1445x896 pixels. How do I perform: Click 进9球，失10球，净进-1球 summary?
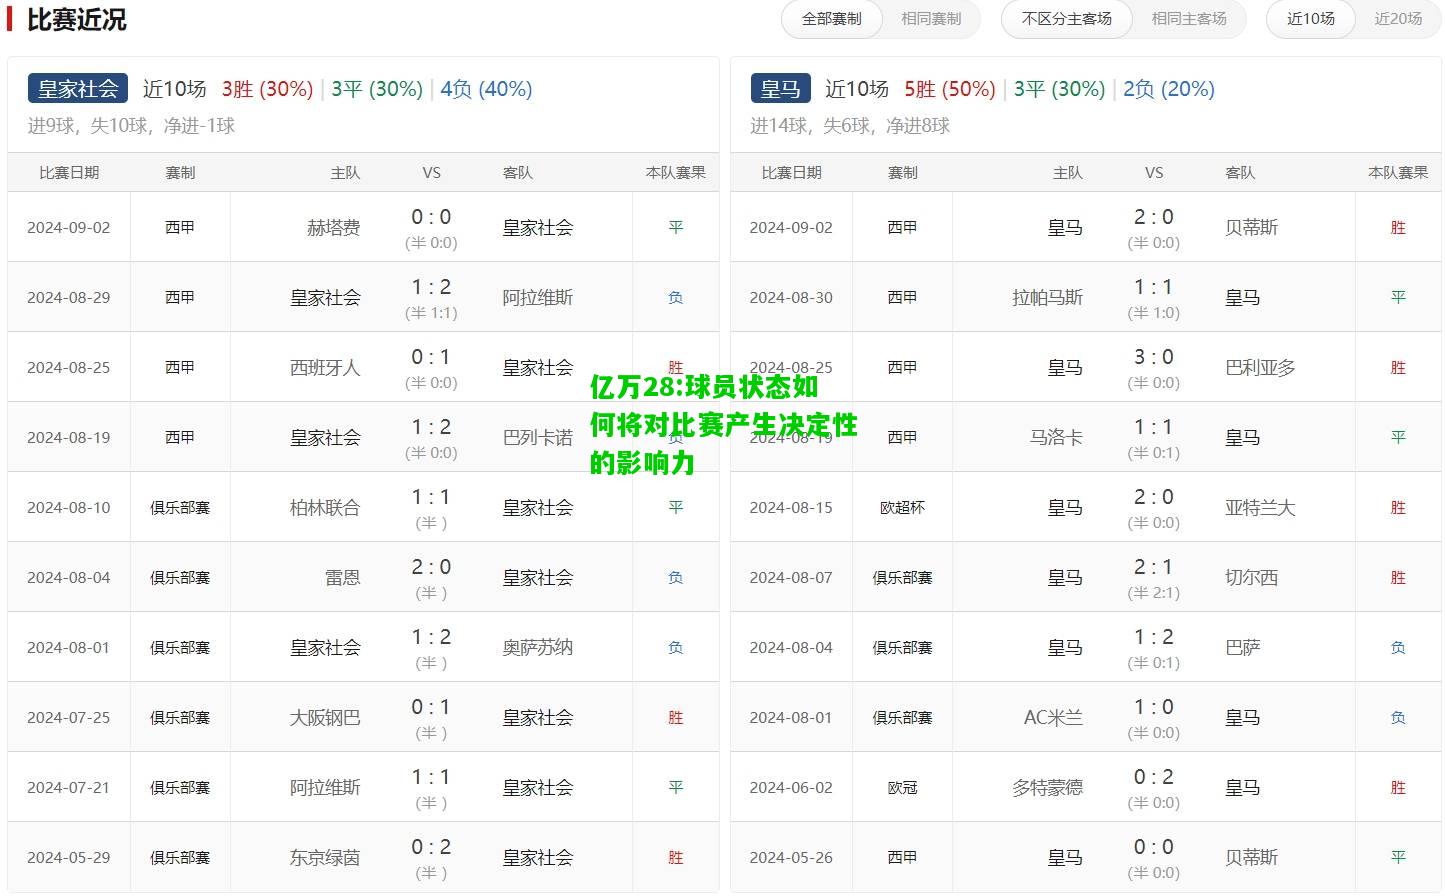[x=131, y=126]
